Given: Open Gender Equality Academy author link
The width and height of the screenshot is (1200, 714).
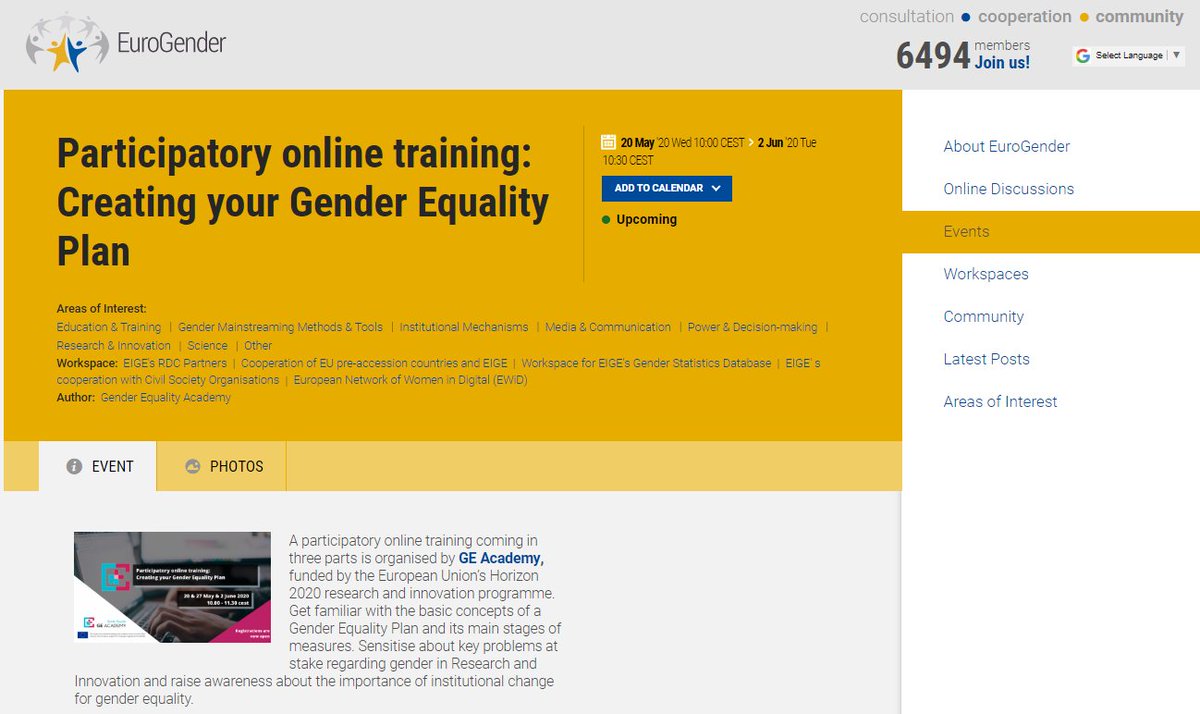Looking at the screenshot, I should tap(166, 398).
